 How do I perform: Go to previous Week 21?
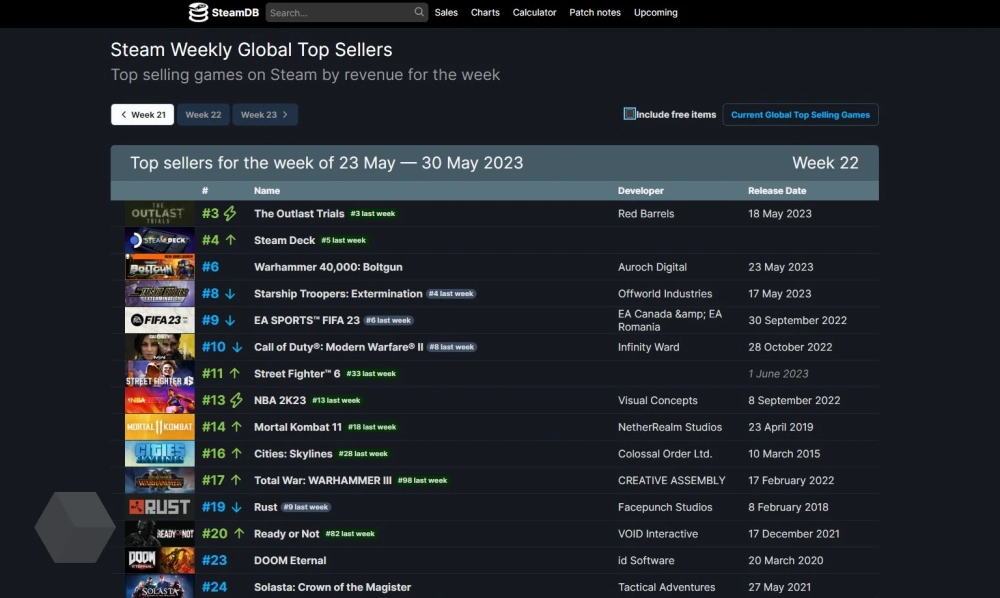[142, 115]
